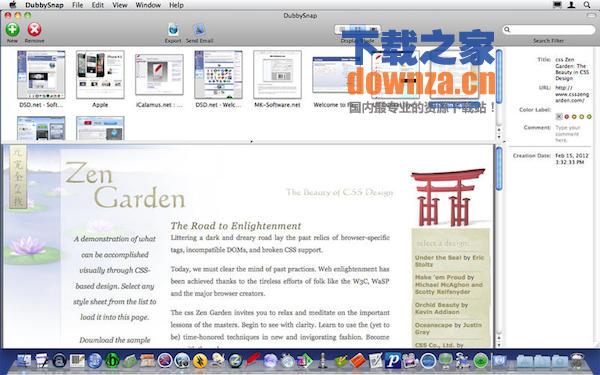Toggle the toolbar pill button in title bar

point(591,15)
